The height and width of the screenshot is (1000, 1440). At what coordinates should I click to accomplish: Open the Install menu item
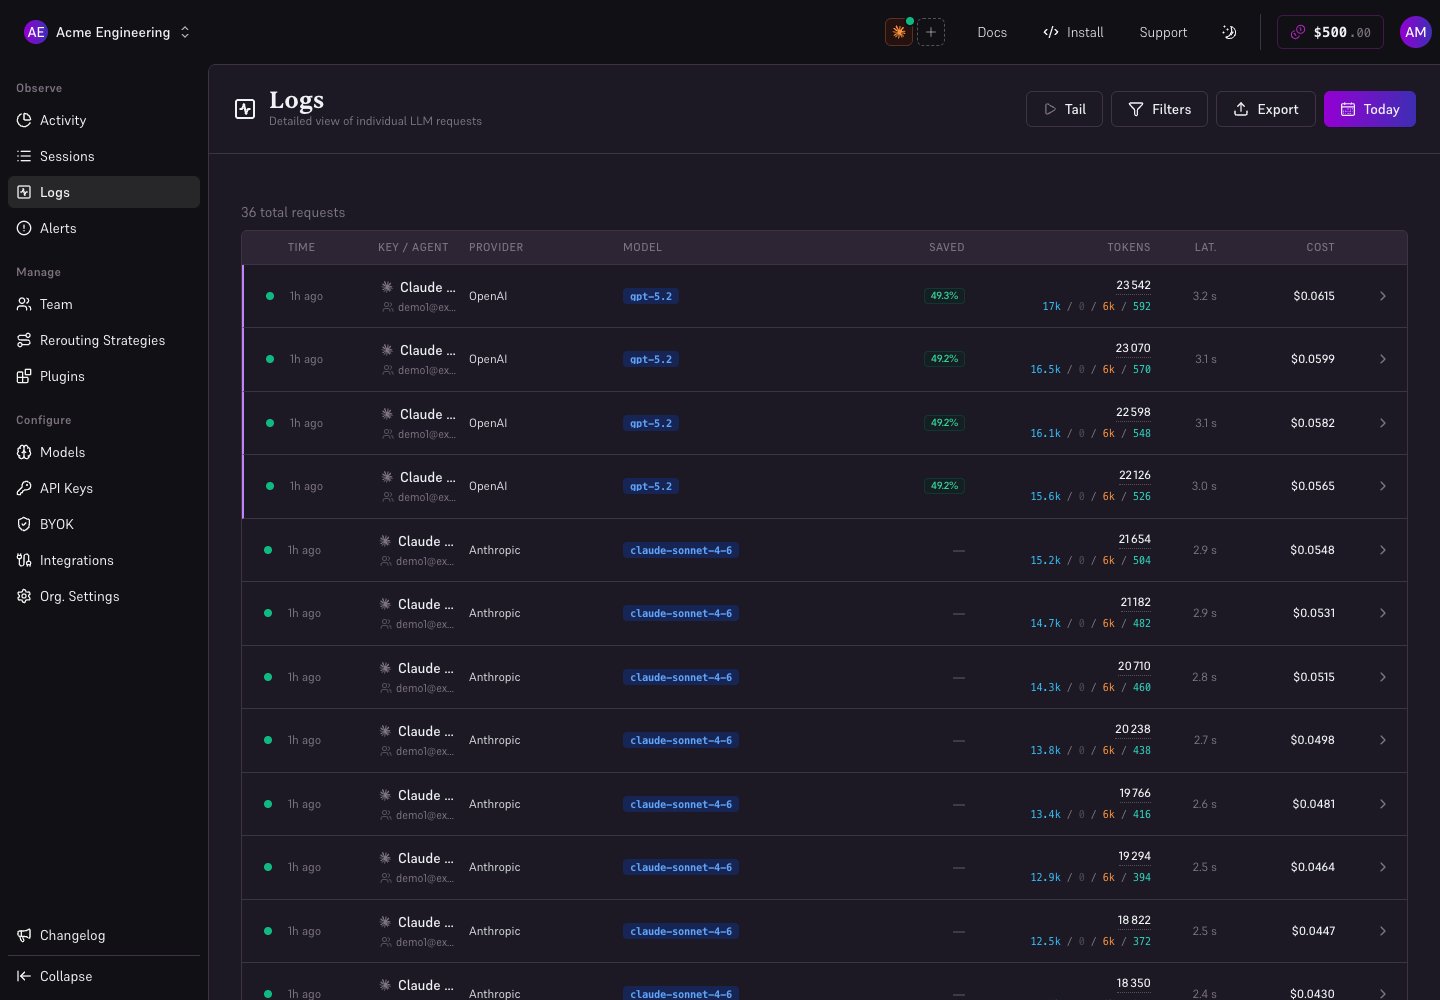[x=1073, y=32]
